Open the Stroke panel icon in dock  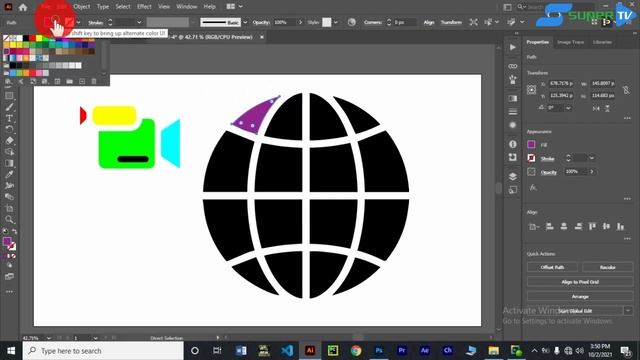513,112
